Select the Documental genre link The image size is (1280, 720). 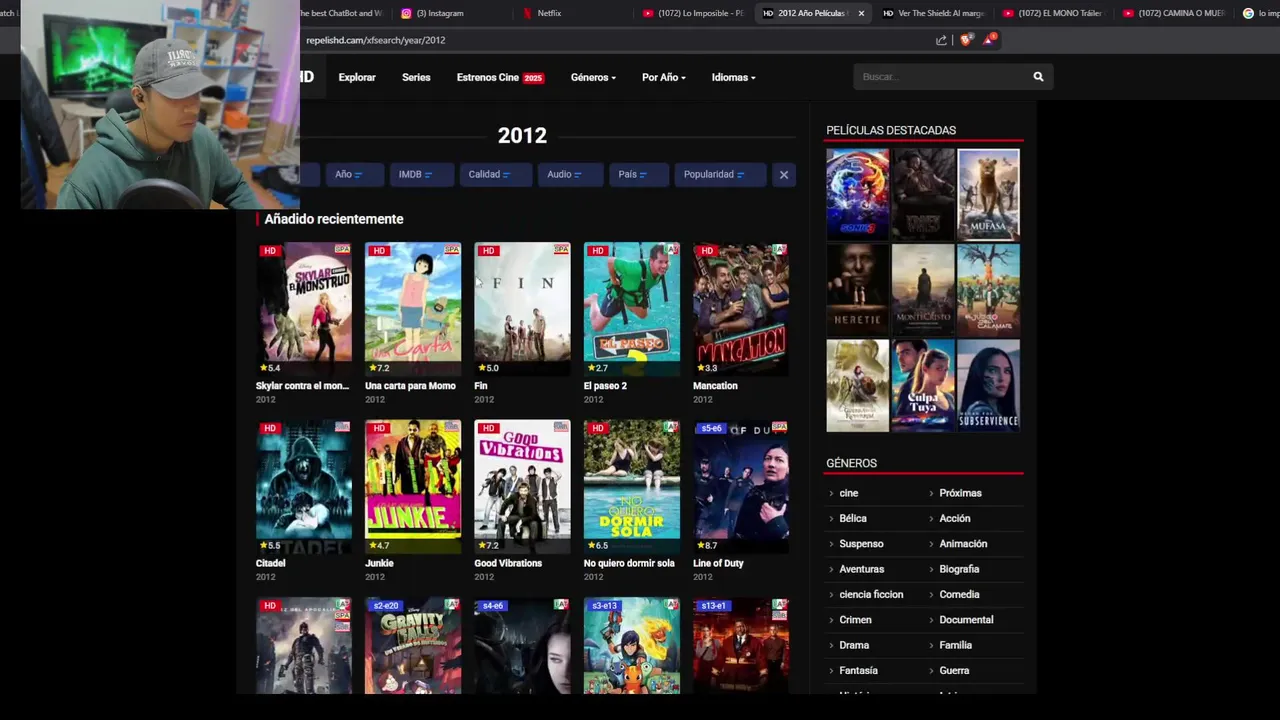pos(966,620)
